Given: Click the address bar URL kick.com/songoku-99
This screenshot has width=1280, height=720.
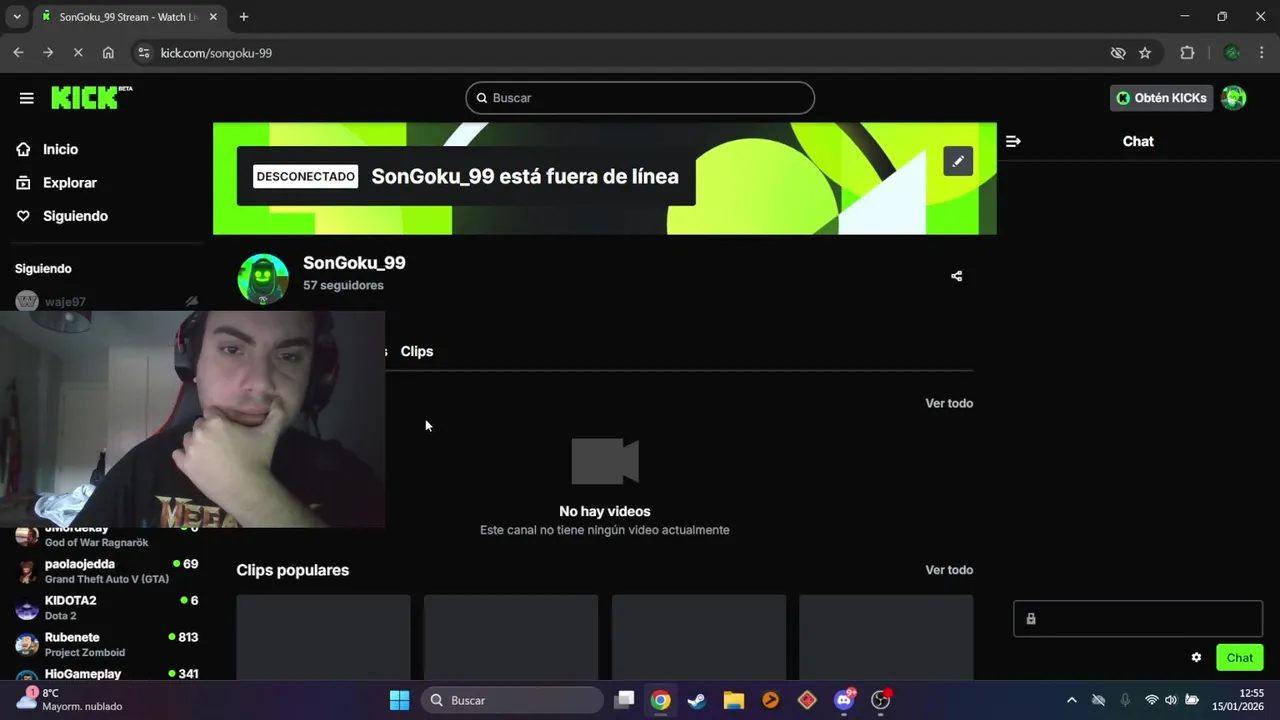Looking at the screenshot, I should (216, 53).
